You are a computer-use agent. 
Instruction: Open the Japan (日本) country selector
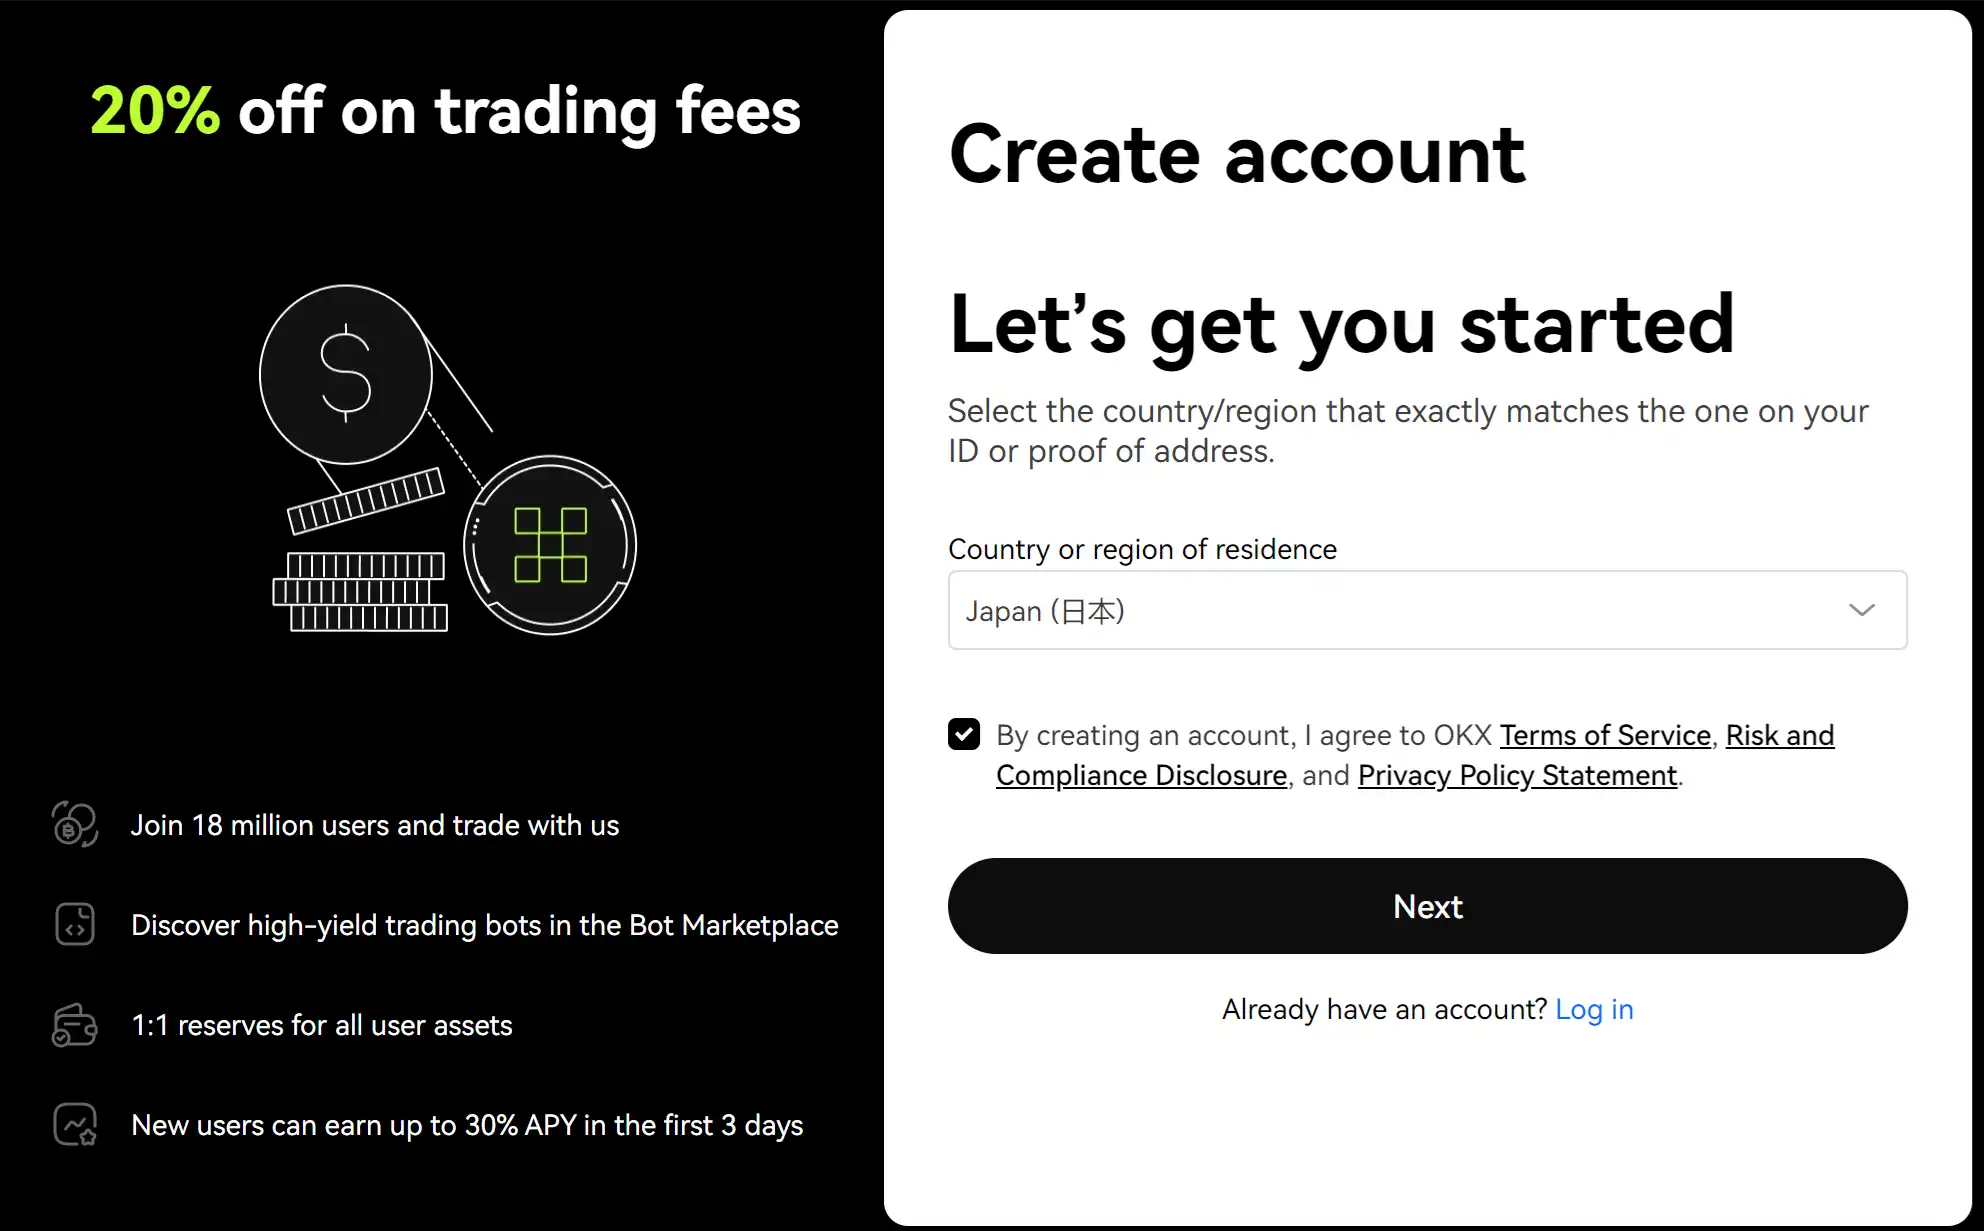pos(1428,610)
